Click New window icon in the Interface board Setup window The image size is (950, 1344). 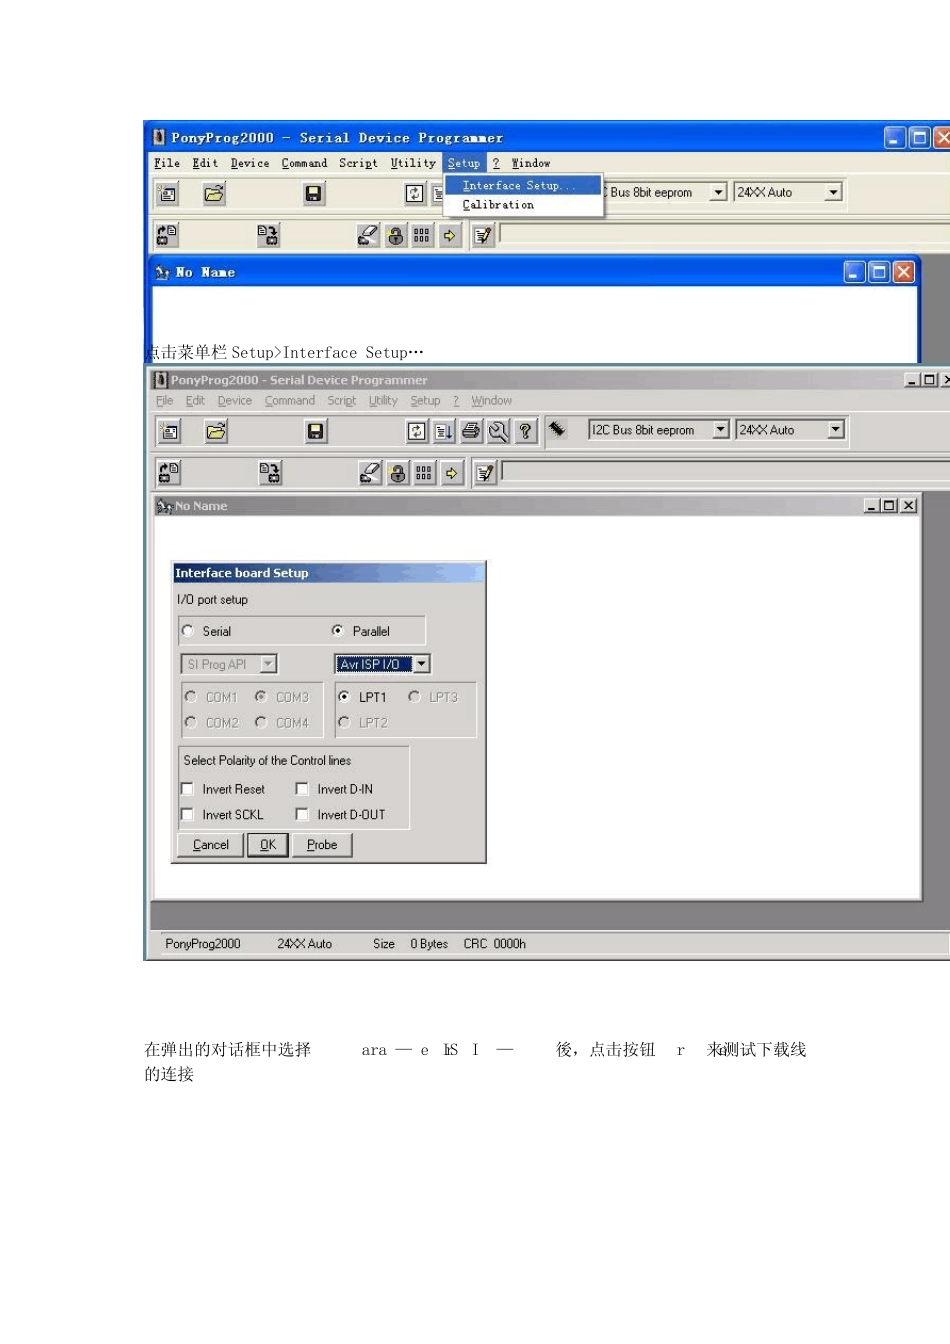[x=170, y=431]
